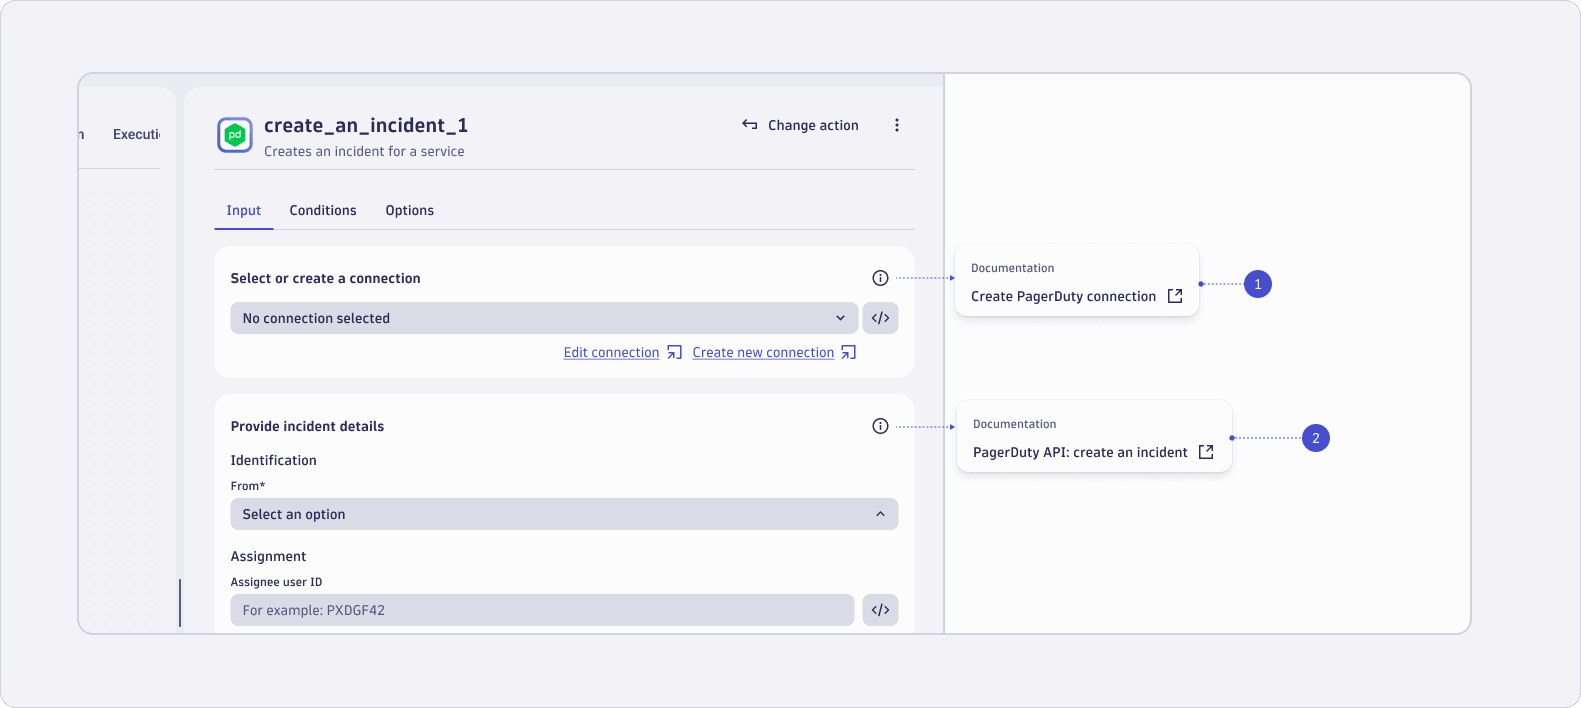Open the From Select an option dropdown
Screen dimensions: 1581x708
pyautogui.click(x=564, y=514)
